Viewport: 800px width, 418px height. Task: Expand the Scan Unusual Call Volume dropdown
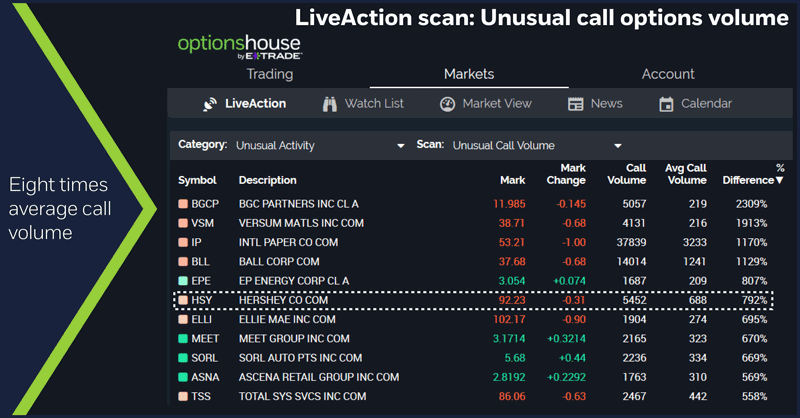618,146
